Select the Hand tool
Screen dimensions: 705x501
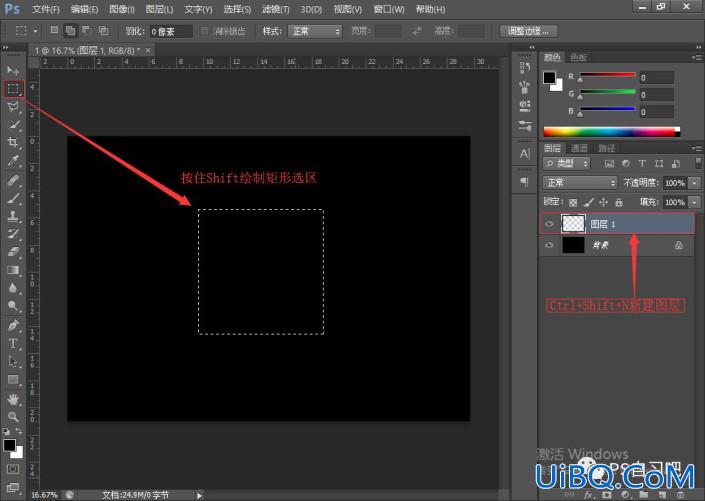point(13,399)
